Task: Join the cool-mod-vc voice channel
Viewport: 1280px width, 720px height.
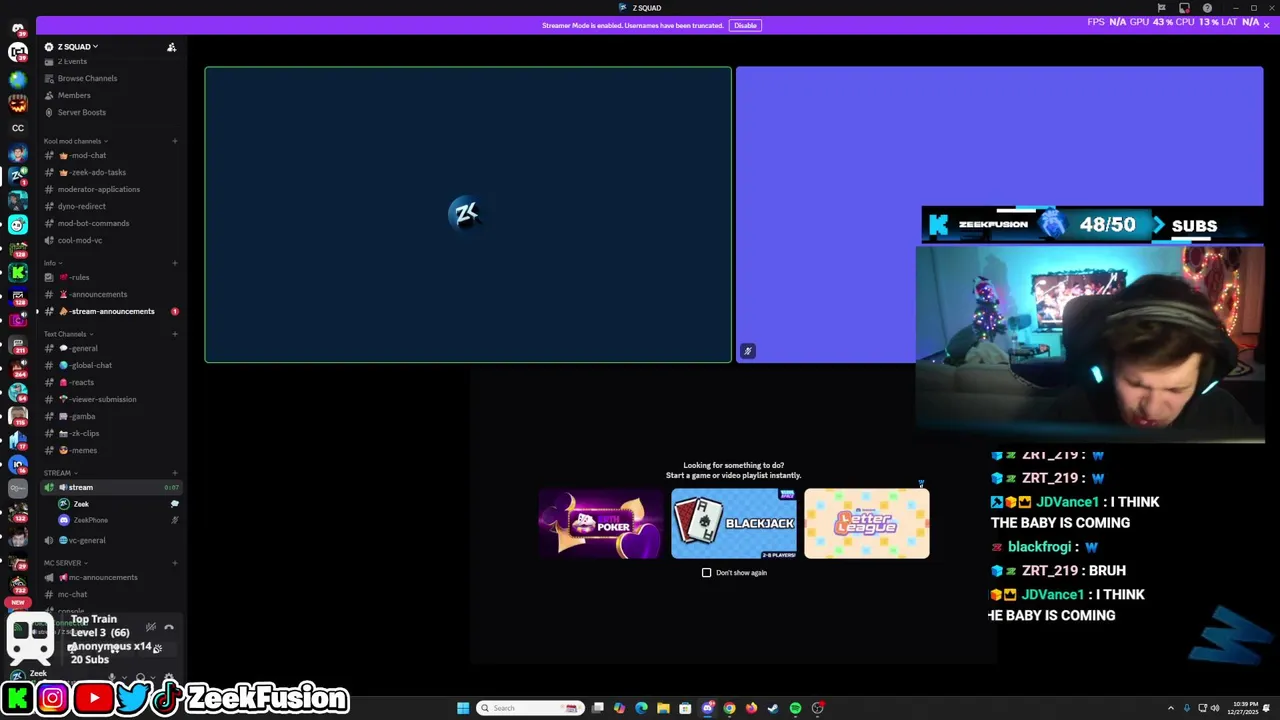Action: [79, 240]
